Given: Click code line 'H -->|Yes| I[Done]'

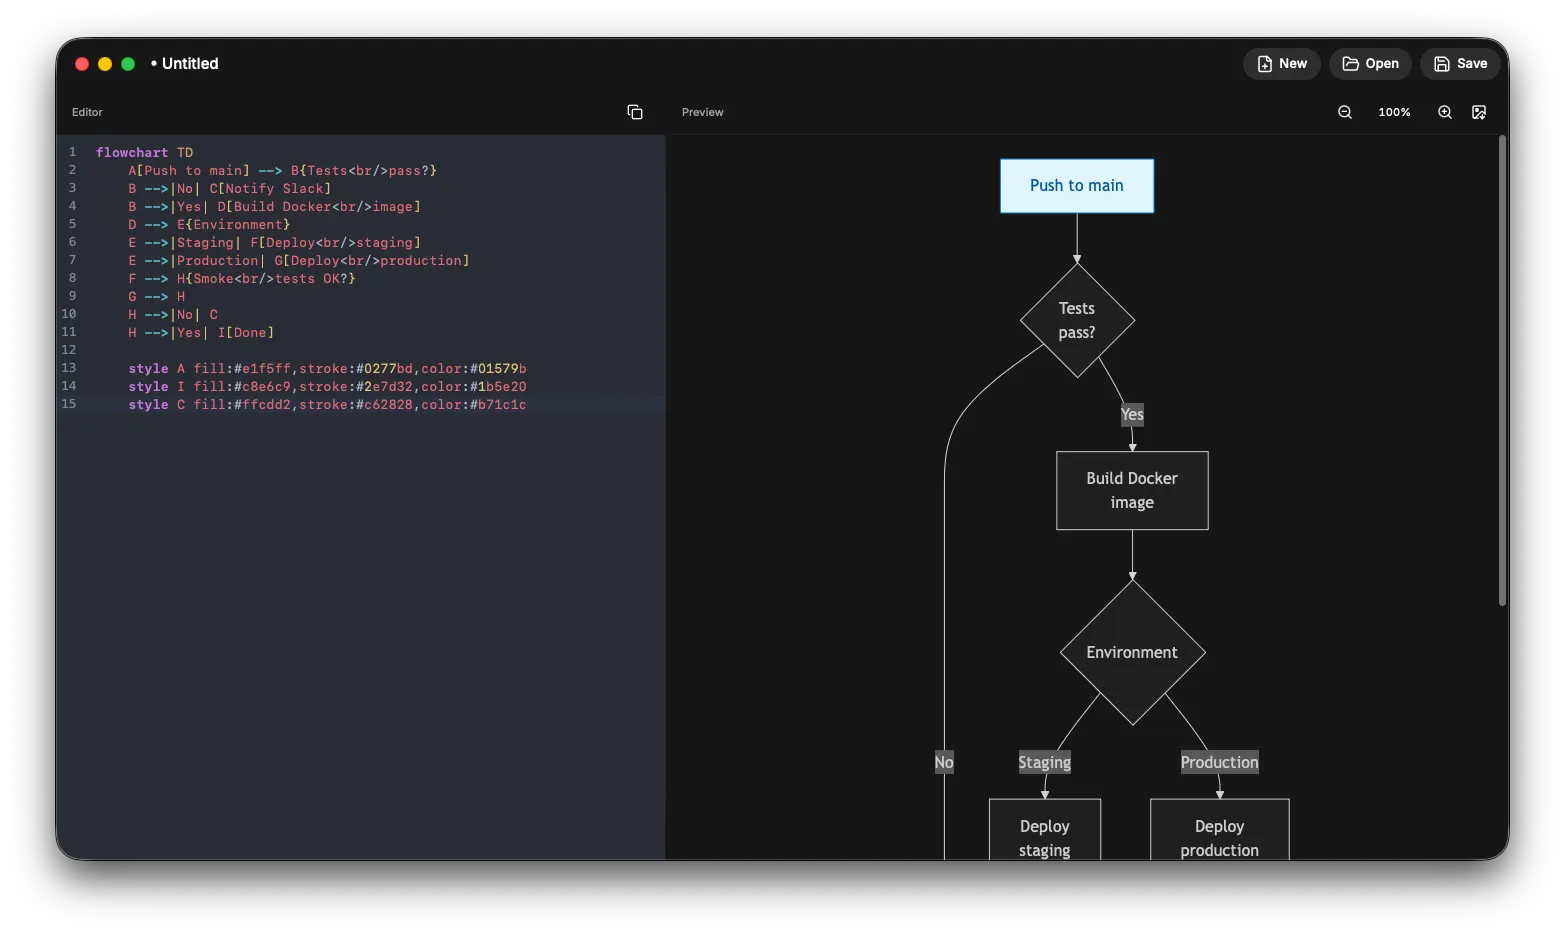Looking at the screenshot, I should [x=200, y=332].
